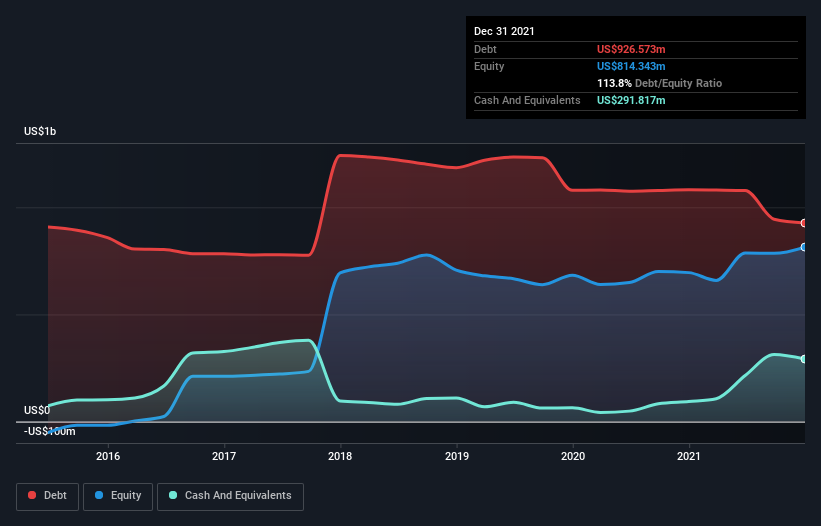Click the 2021 x-axis label
The image size is (821, 526).
point(689,456)
